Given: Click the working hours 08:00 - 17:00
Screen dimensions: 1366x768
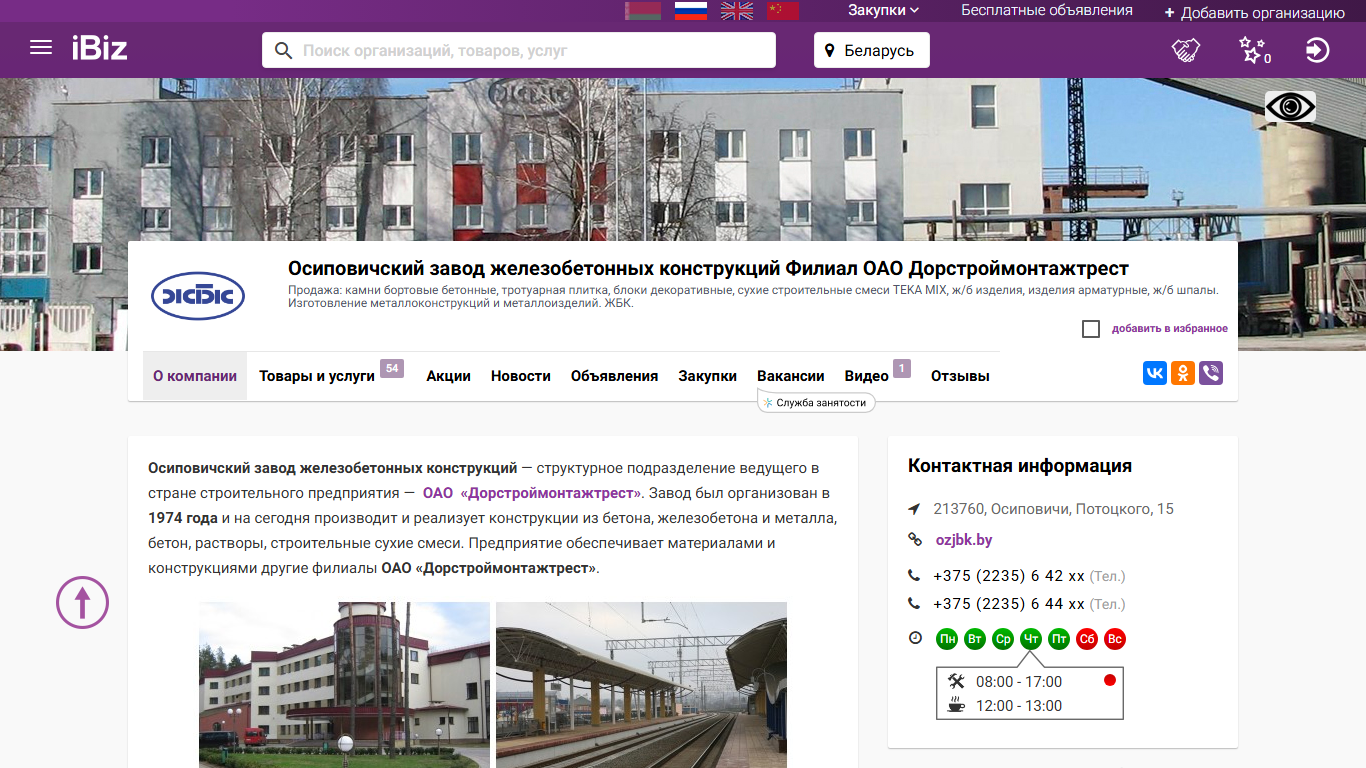Looking at the screenshot, I should [x=1019, y=682].
